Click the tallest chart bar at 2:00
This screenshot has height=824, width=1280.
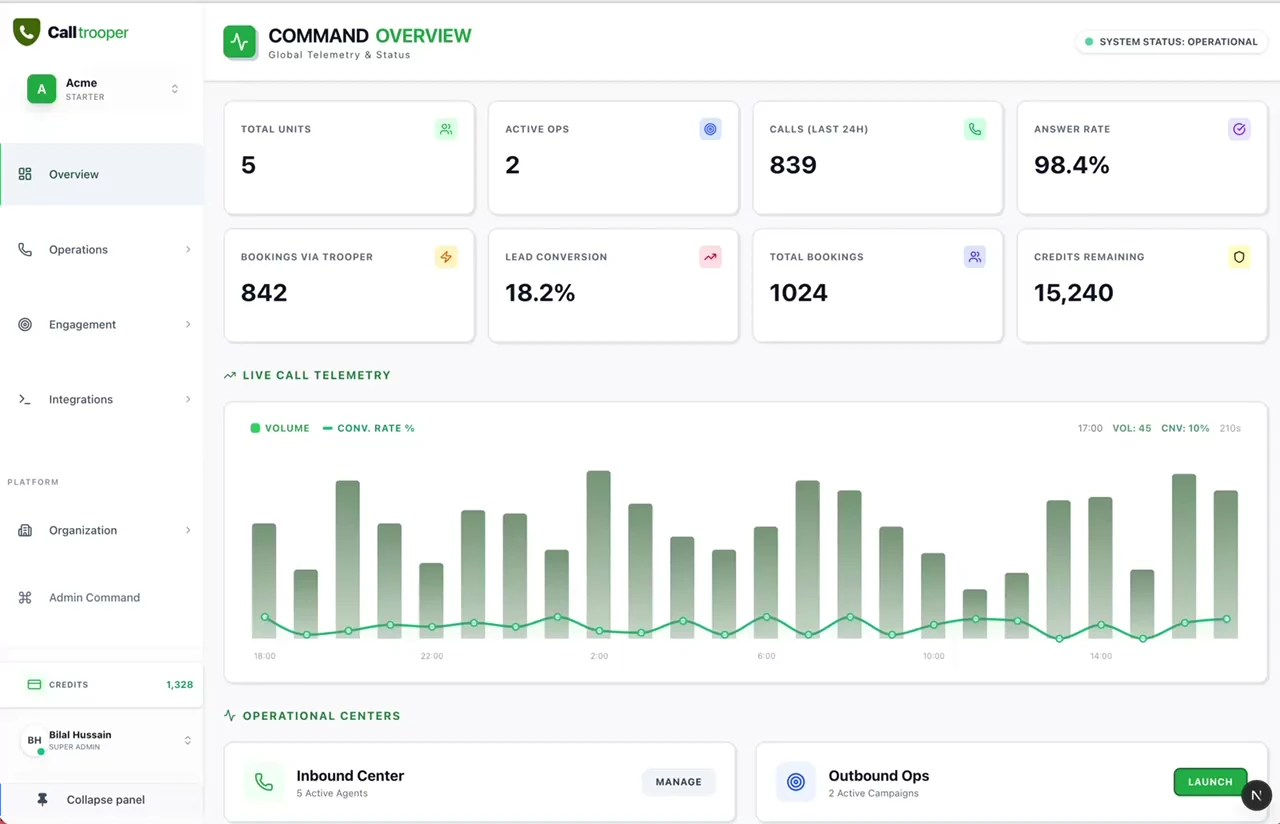pyautogui.click(x=598, y=554)
